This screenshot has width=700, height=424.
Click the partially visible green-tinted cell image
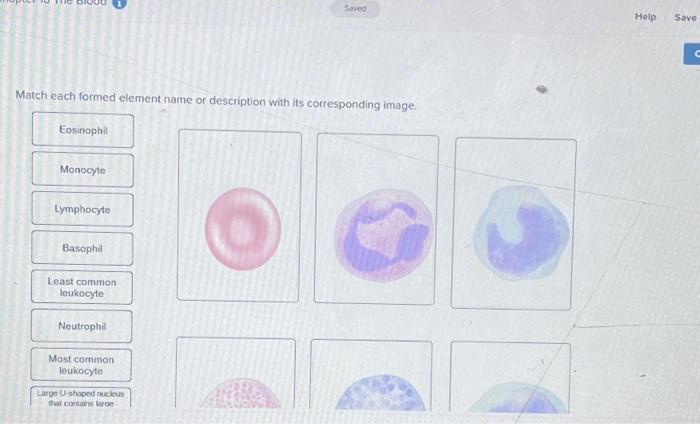pos(510,377)
